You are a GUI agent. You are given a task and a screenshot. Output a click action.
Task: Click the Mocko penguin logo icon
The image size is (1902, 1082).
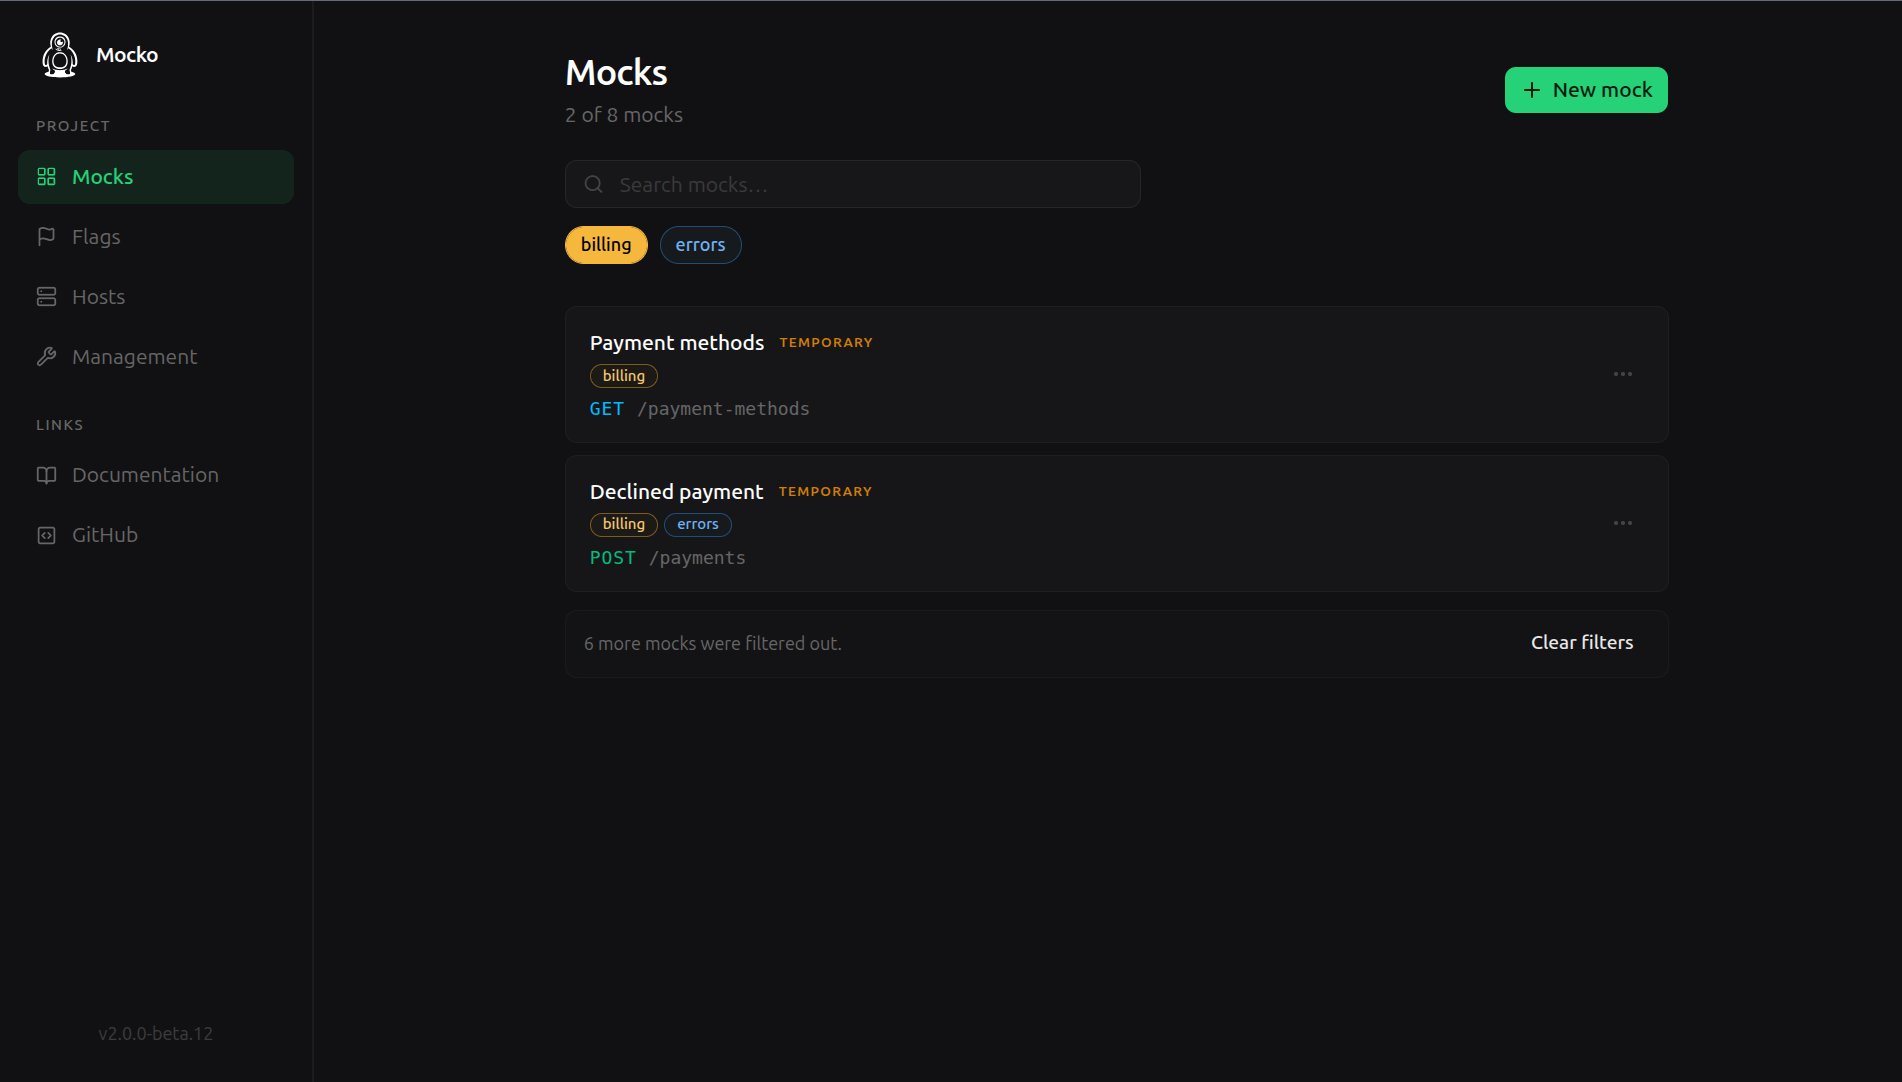pos(60,55)
